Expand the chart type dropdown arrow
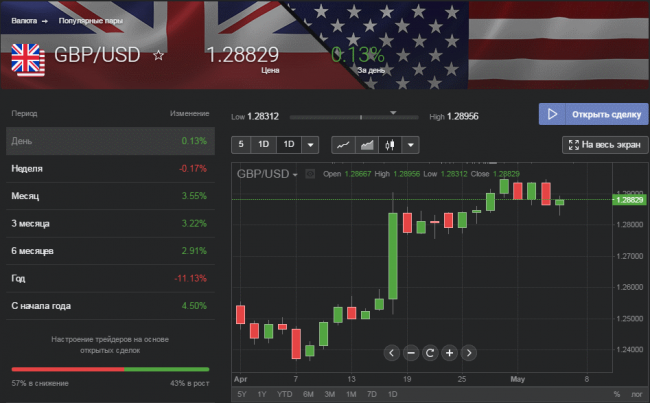This screenshot has width=650, height=403. (410, 145)
